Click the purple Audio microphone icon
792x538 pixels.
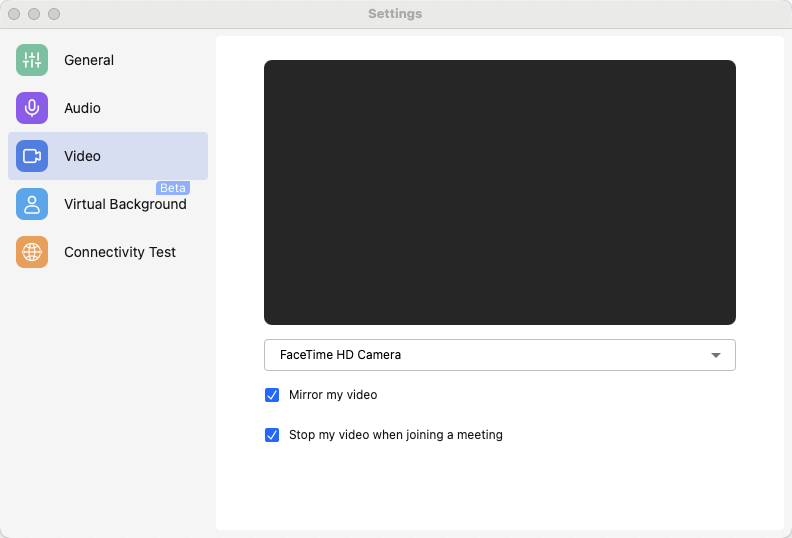(32, 108)
